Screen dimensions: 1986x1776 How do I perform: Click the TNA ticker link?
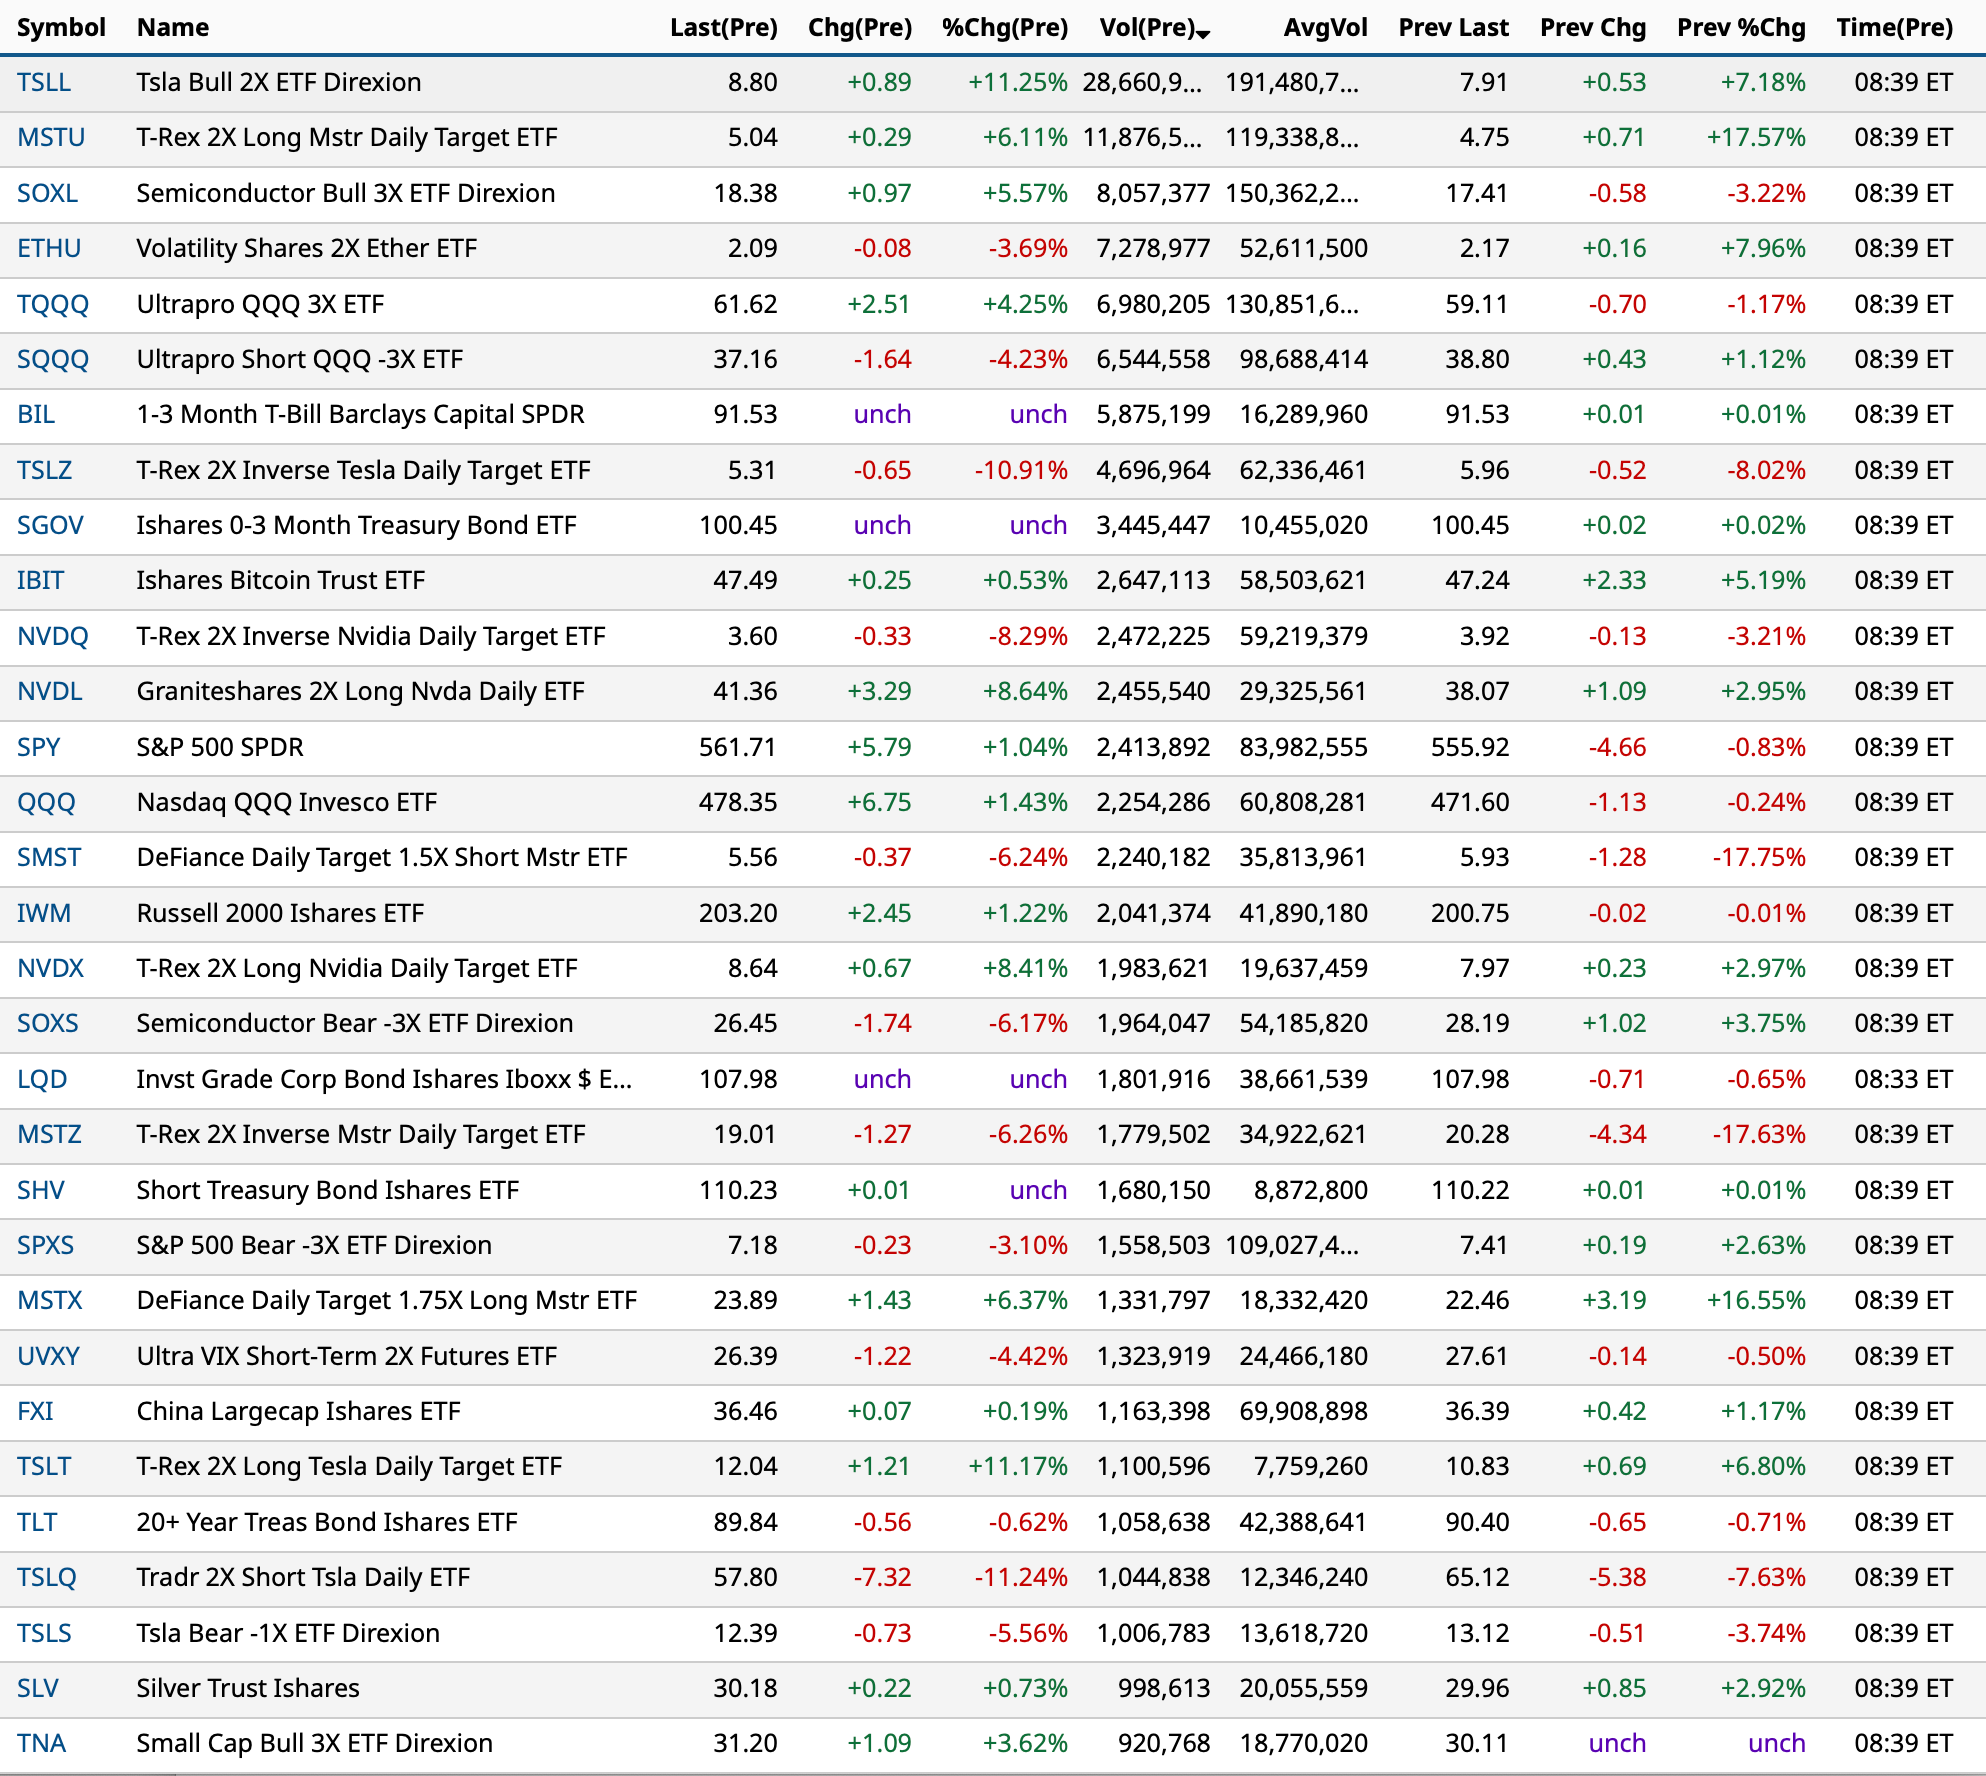pyautogui.click(x=41, y=1744)
